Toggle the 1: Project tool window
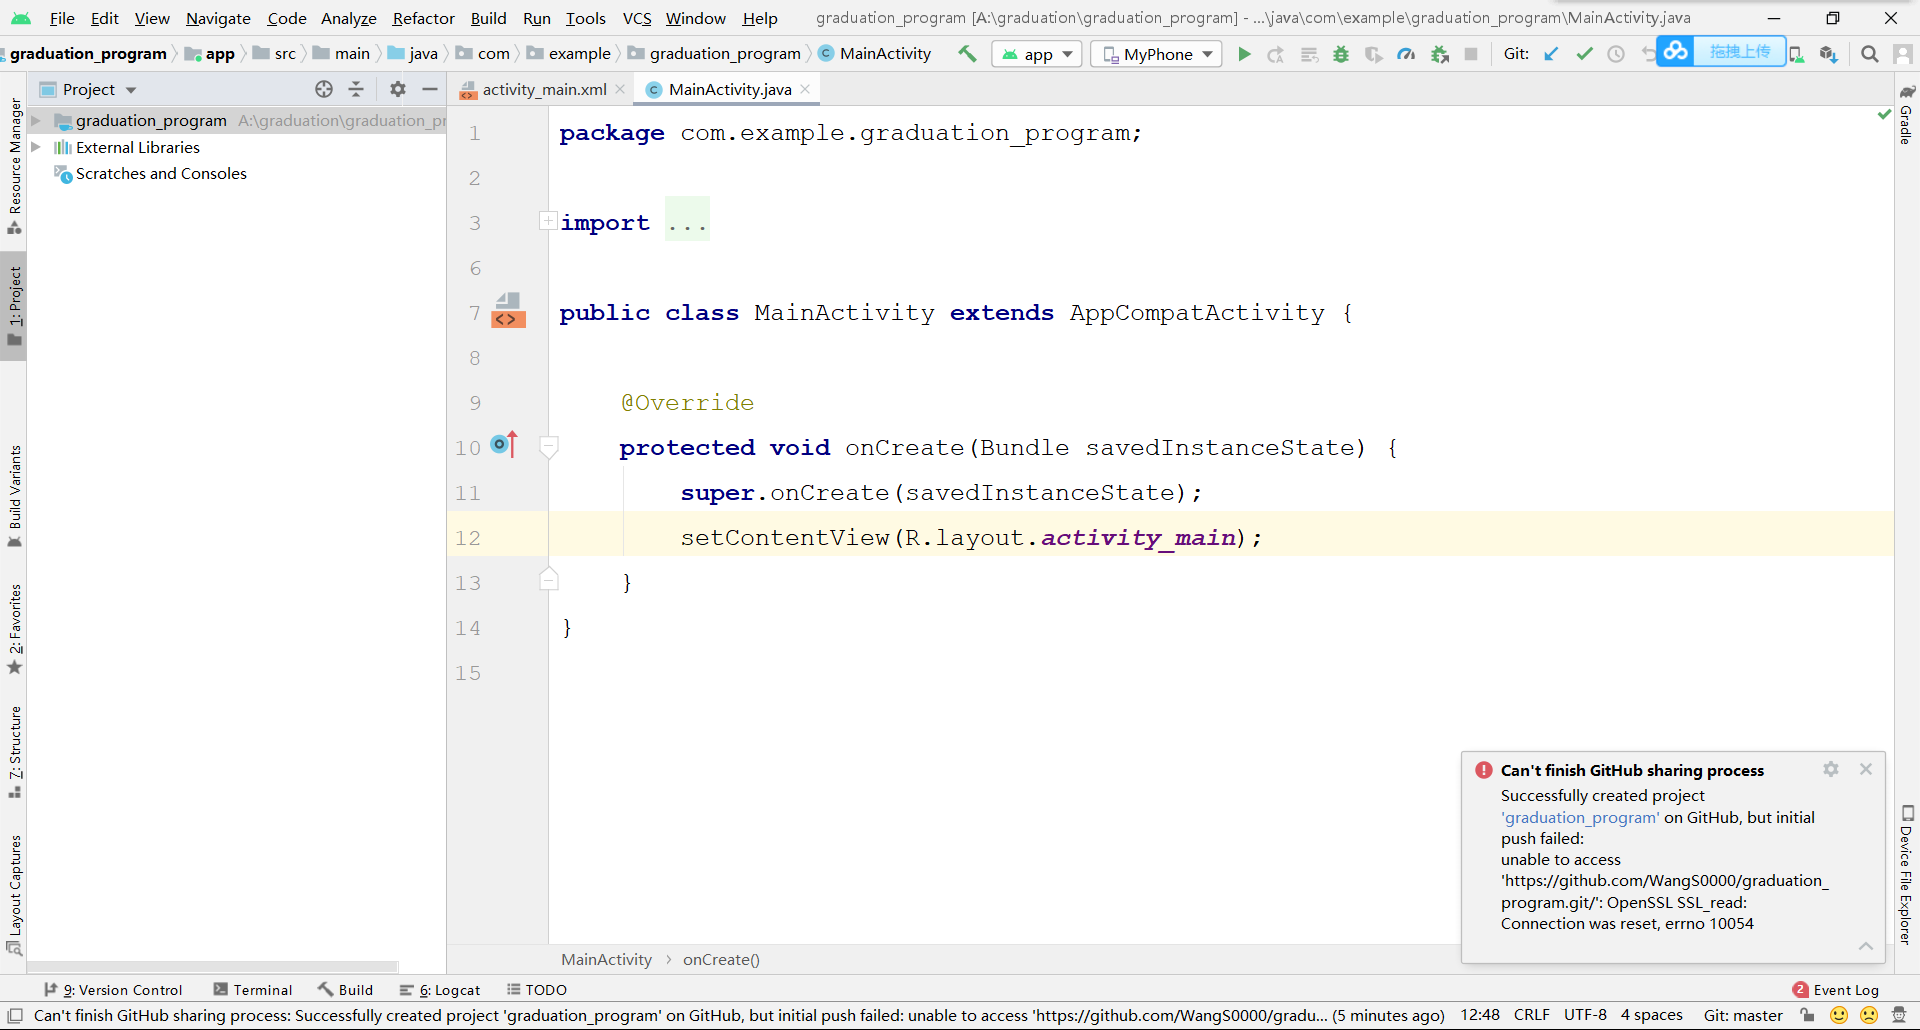 [x=14, y=306]
